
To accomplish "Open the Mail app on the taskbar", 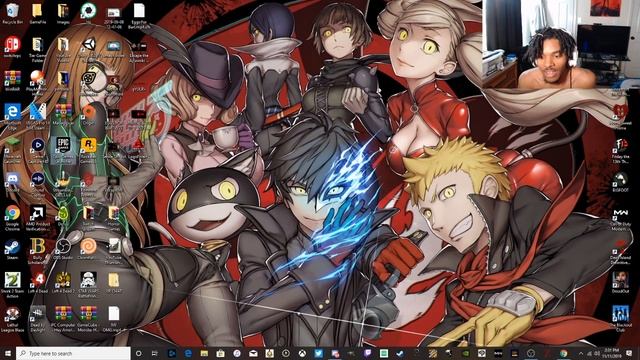I will (x=253, y=353).
